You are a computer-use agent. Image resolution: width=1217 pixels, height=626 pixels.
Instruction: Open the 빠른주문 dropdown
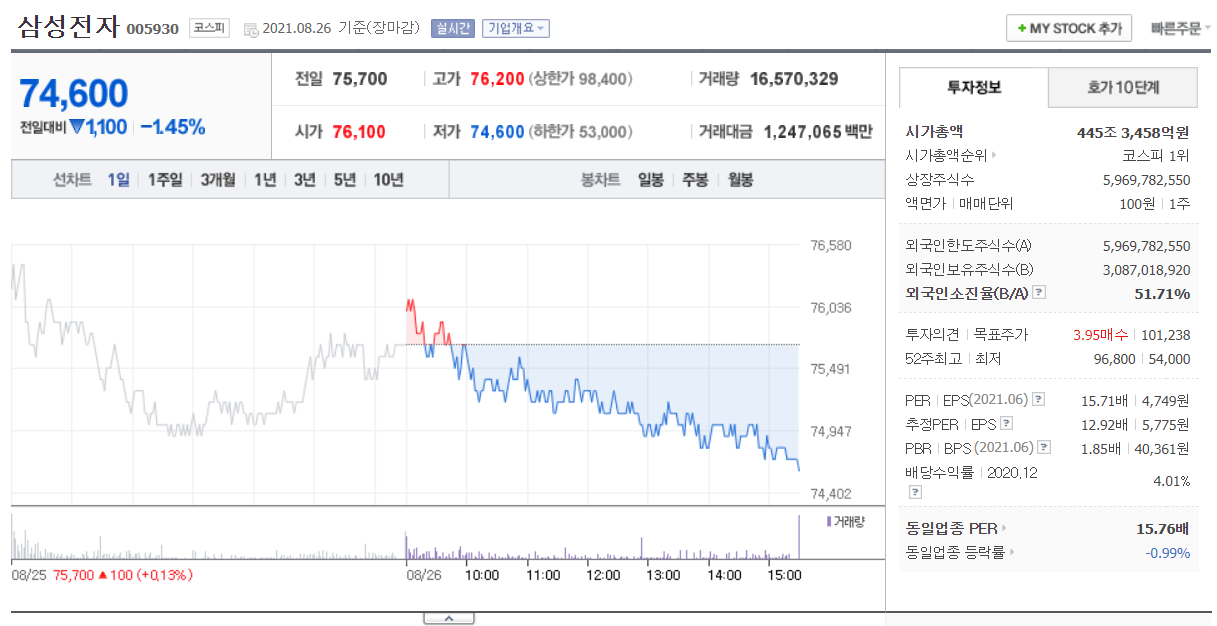point(1180,29)
